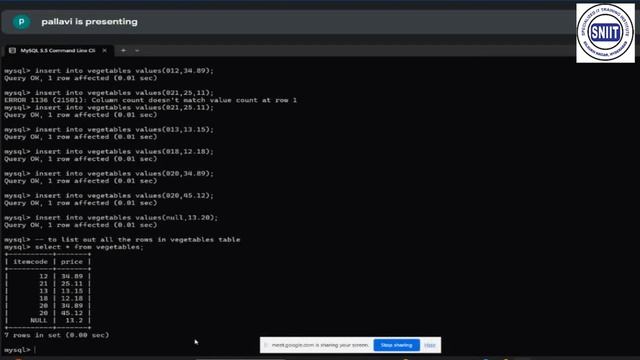
Task: Close the MySQL Command Line tab
Action: click(x=104, y=51)
